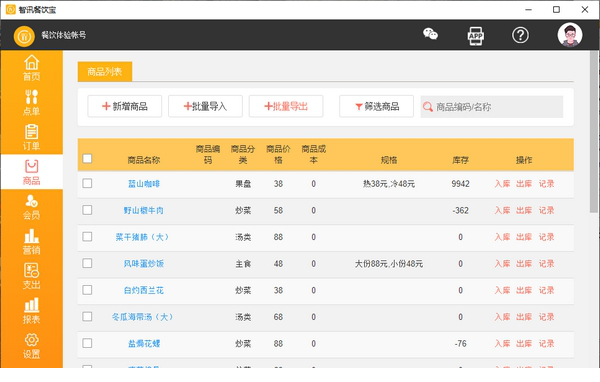
Task: Click the 餐饮体验帐号 account name
Action: click(x=64, y=35)
